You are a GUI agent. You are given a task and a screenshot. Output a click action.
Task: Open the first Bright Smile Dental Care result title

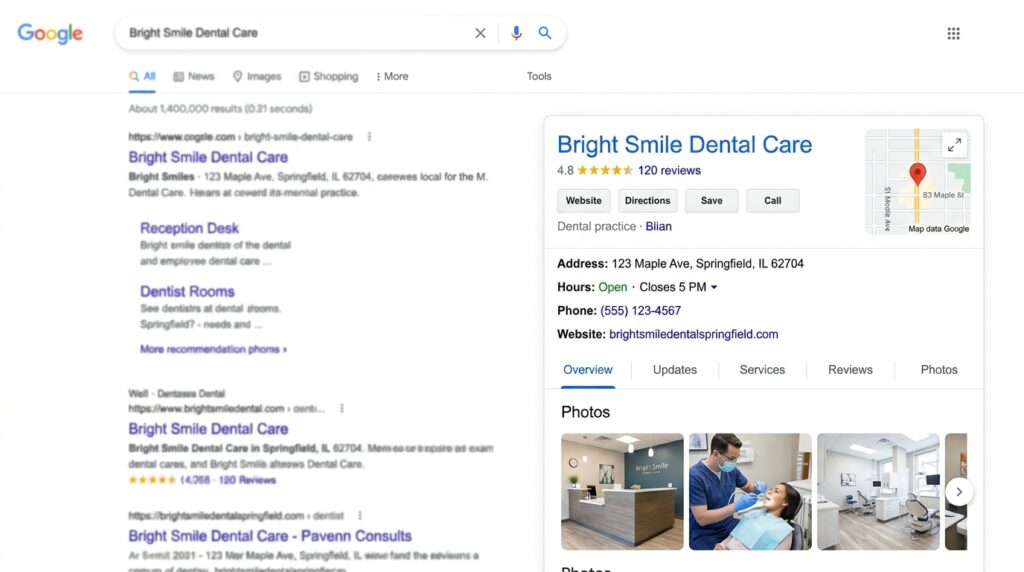[208, 157]
